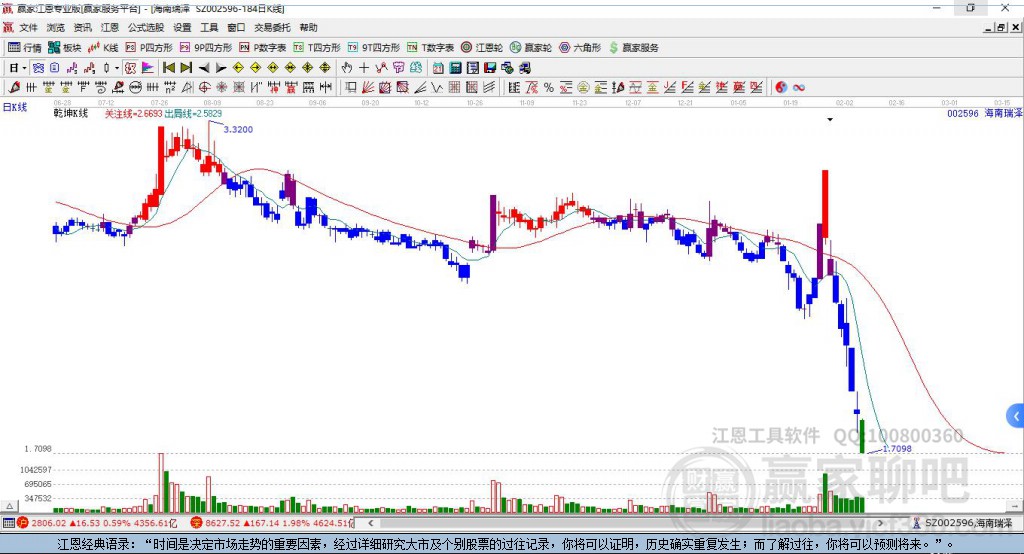Image resolution: width=1024 pixels, height=554 pixels.
Task: Select the hand pan tool
Action: pyautogui.click(x=347, y=68)
